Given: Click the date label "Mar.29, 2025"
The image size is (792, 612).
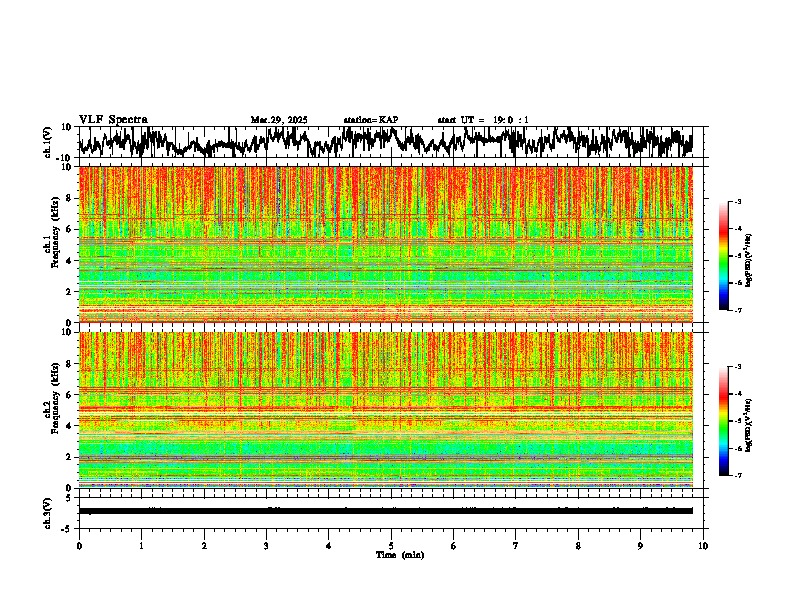Looking at the screenshot, I should tap(279, 120).
